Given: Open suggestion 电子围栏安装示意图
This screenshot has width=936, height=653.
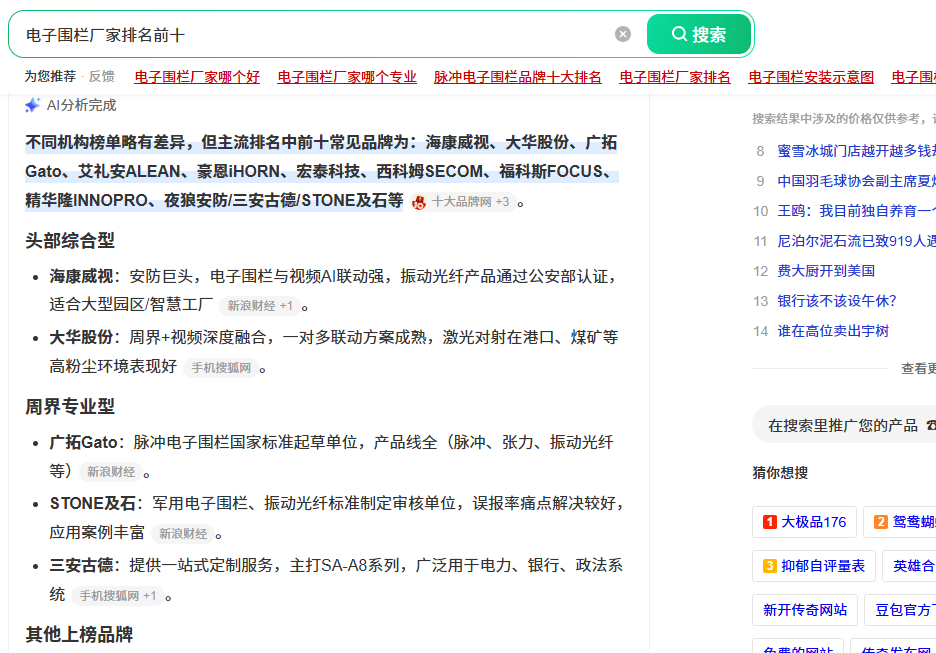Looking at the screenshot, I should (811, 77).
